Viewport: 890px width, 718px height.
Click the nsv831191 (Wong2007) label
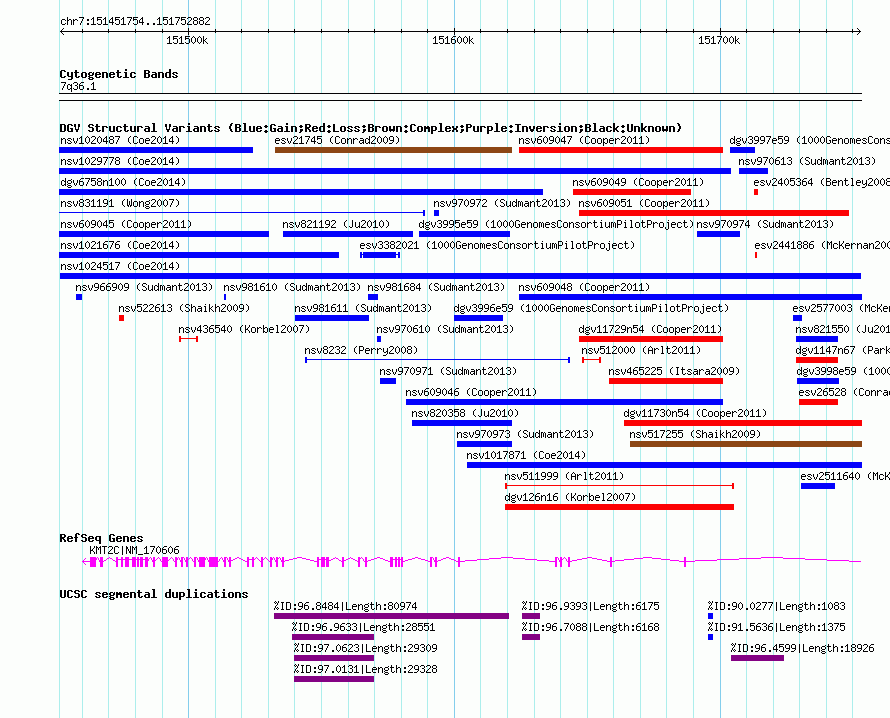click(x=120, y=203)
